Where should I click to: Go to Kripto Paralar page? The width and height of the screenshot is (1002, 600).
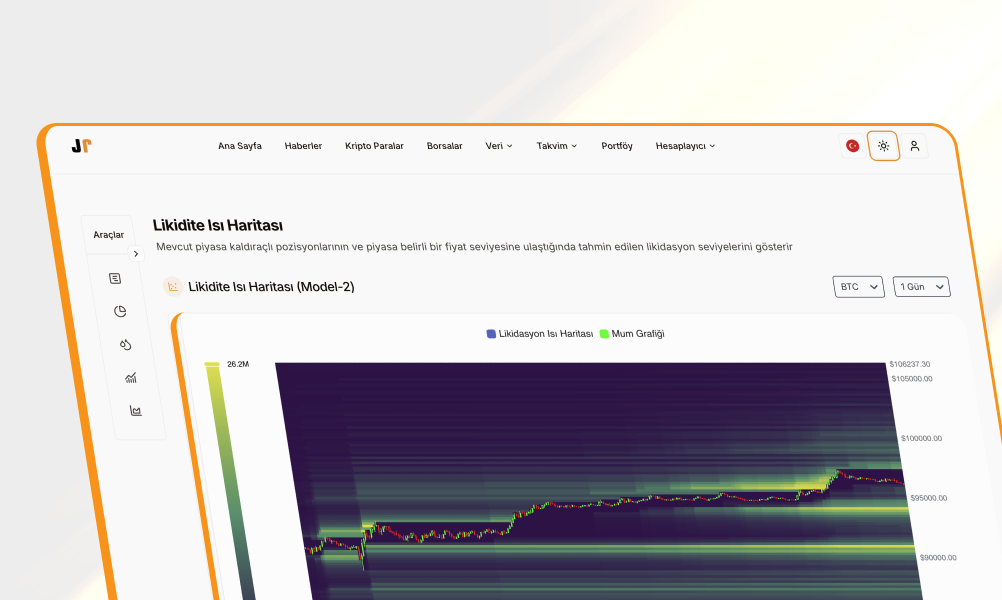374,146
